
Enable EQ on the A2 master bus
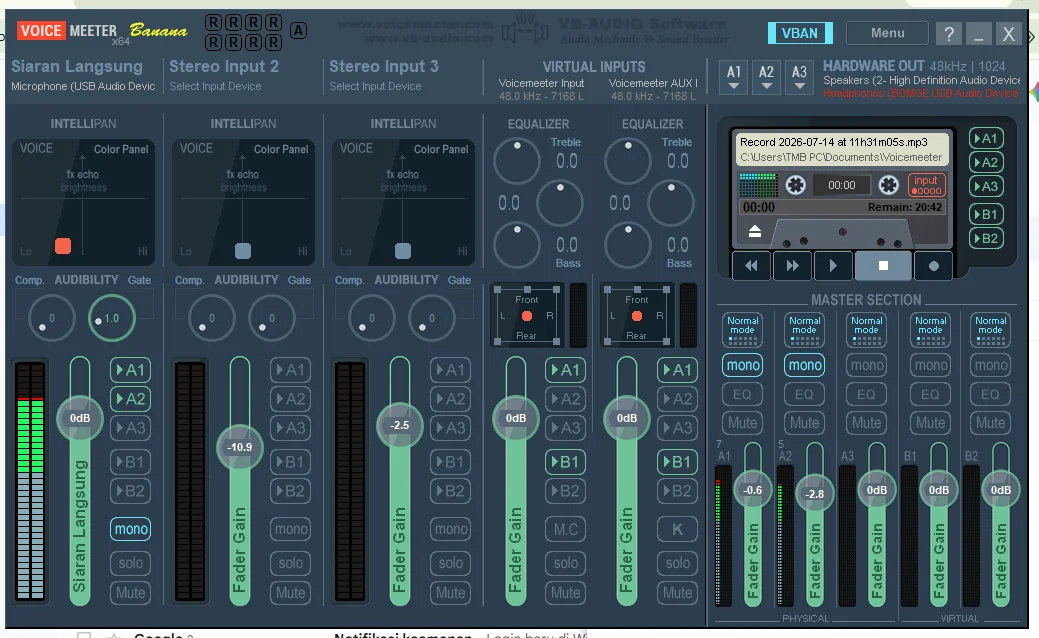(x=804, y=394)
